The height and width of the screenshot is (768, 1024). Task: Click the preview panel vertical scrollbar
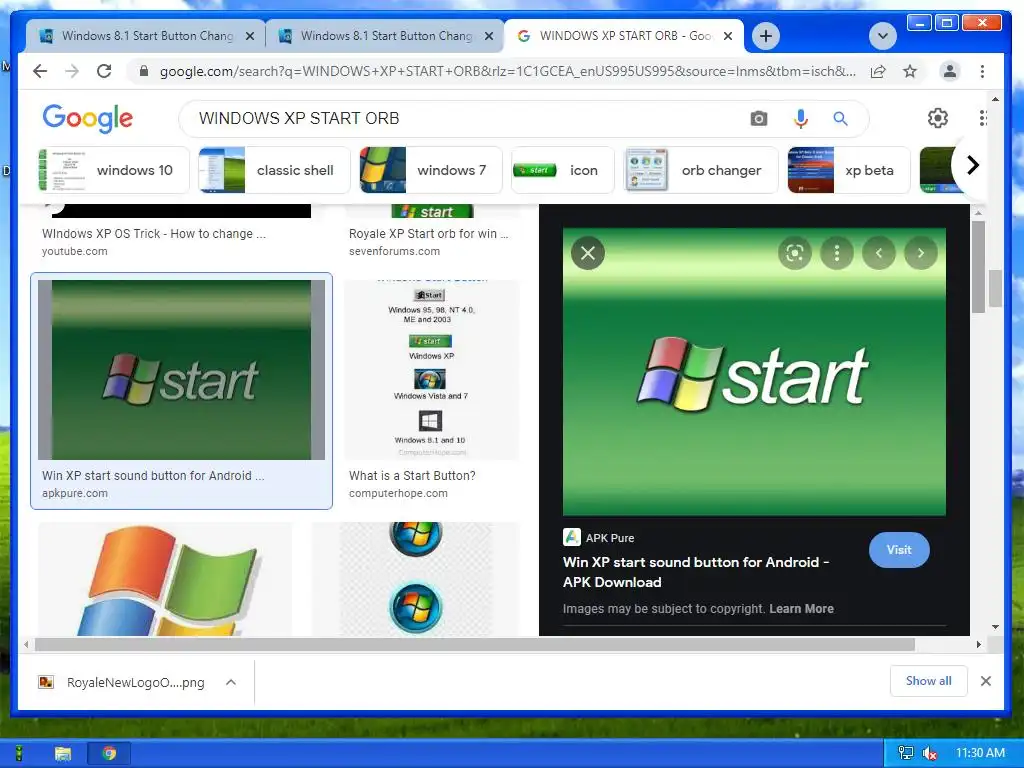tap(978, 267)
